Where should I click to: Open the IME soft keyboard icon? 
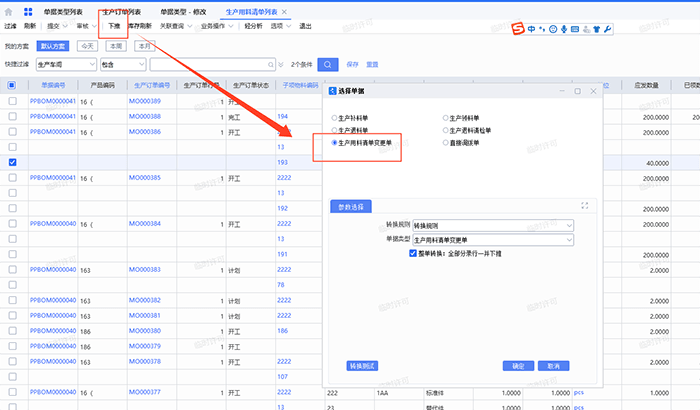pos(576,29)
